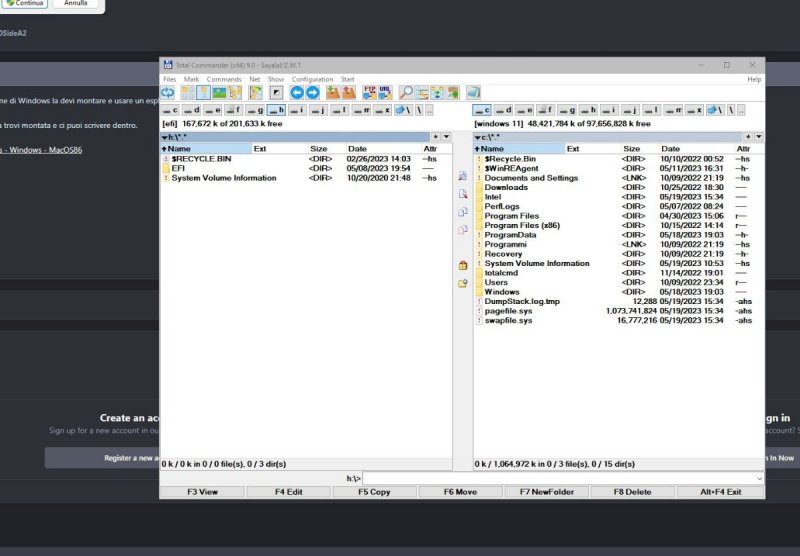This screenshot has height=556, width=800.
Task: Click the F5 Copy button
Action: [x=374, y=492]
